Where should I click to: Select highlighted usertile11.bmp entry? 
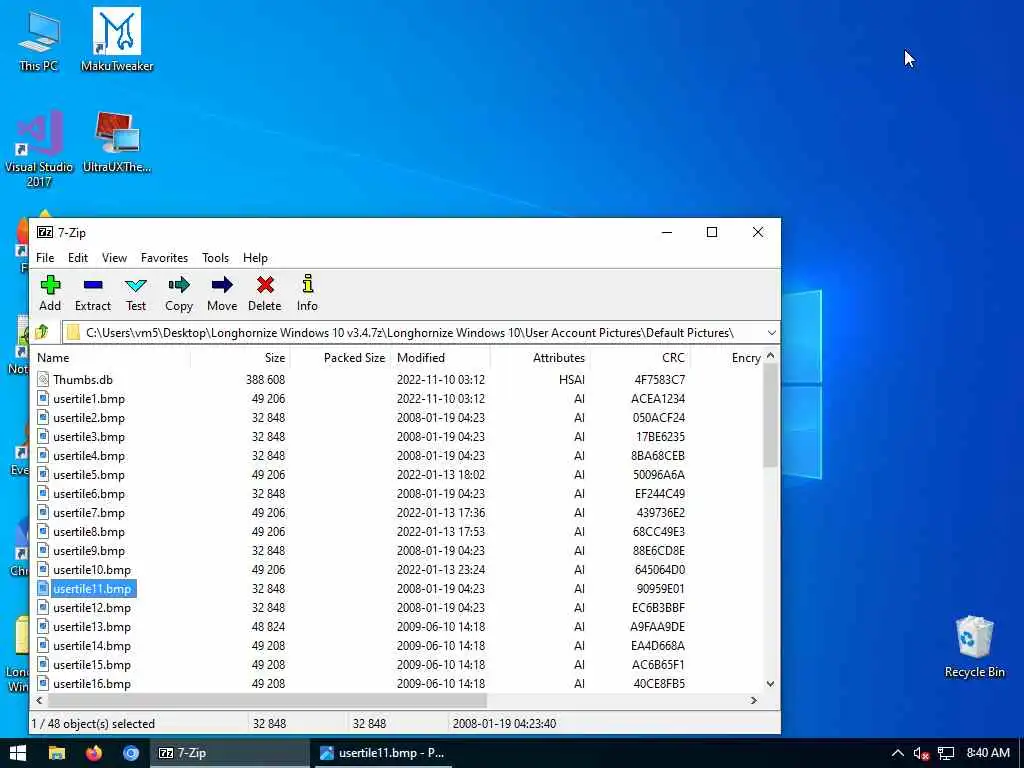[x=92, y=588]
